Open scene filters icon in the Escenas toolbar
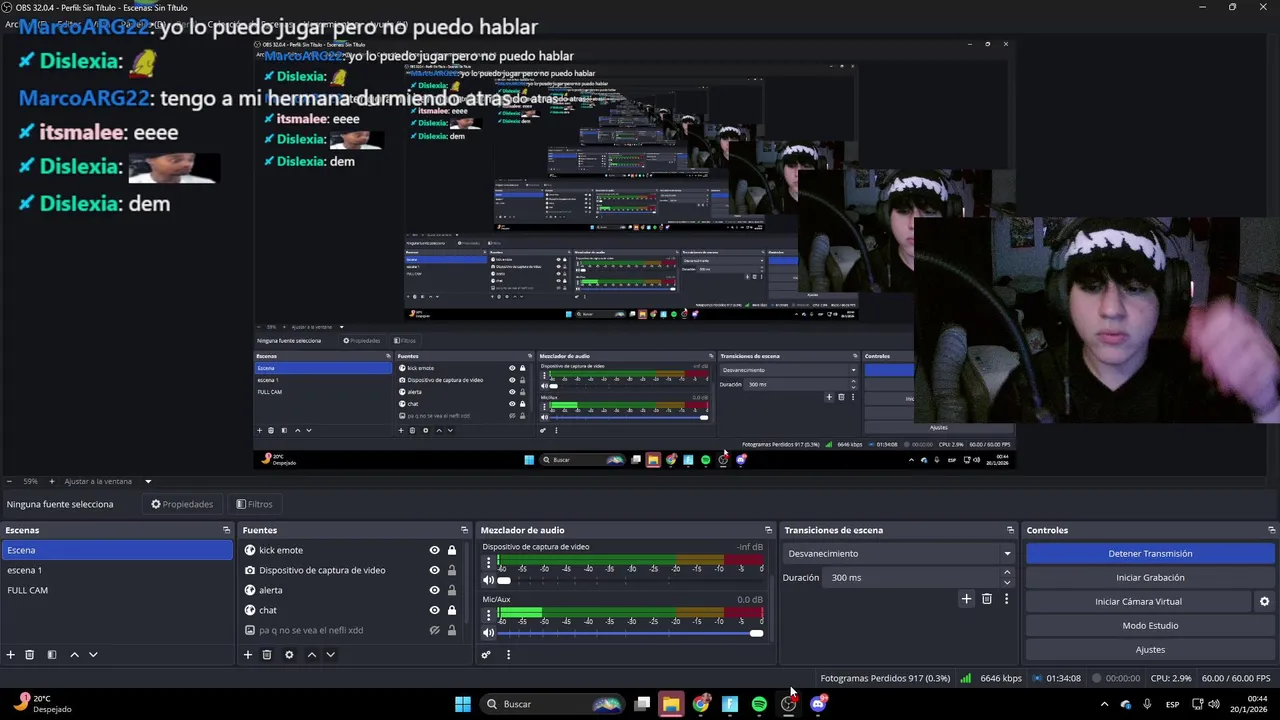The image size is (1280, 720). [52, 655]
